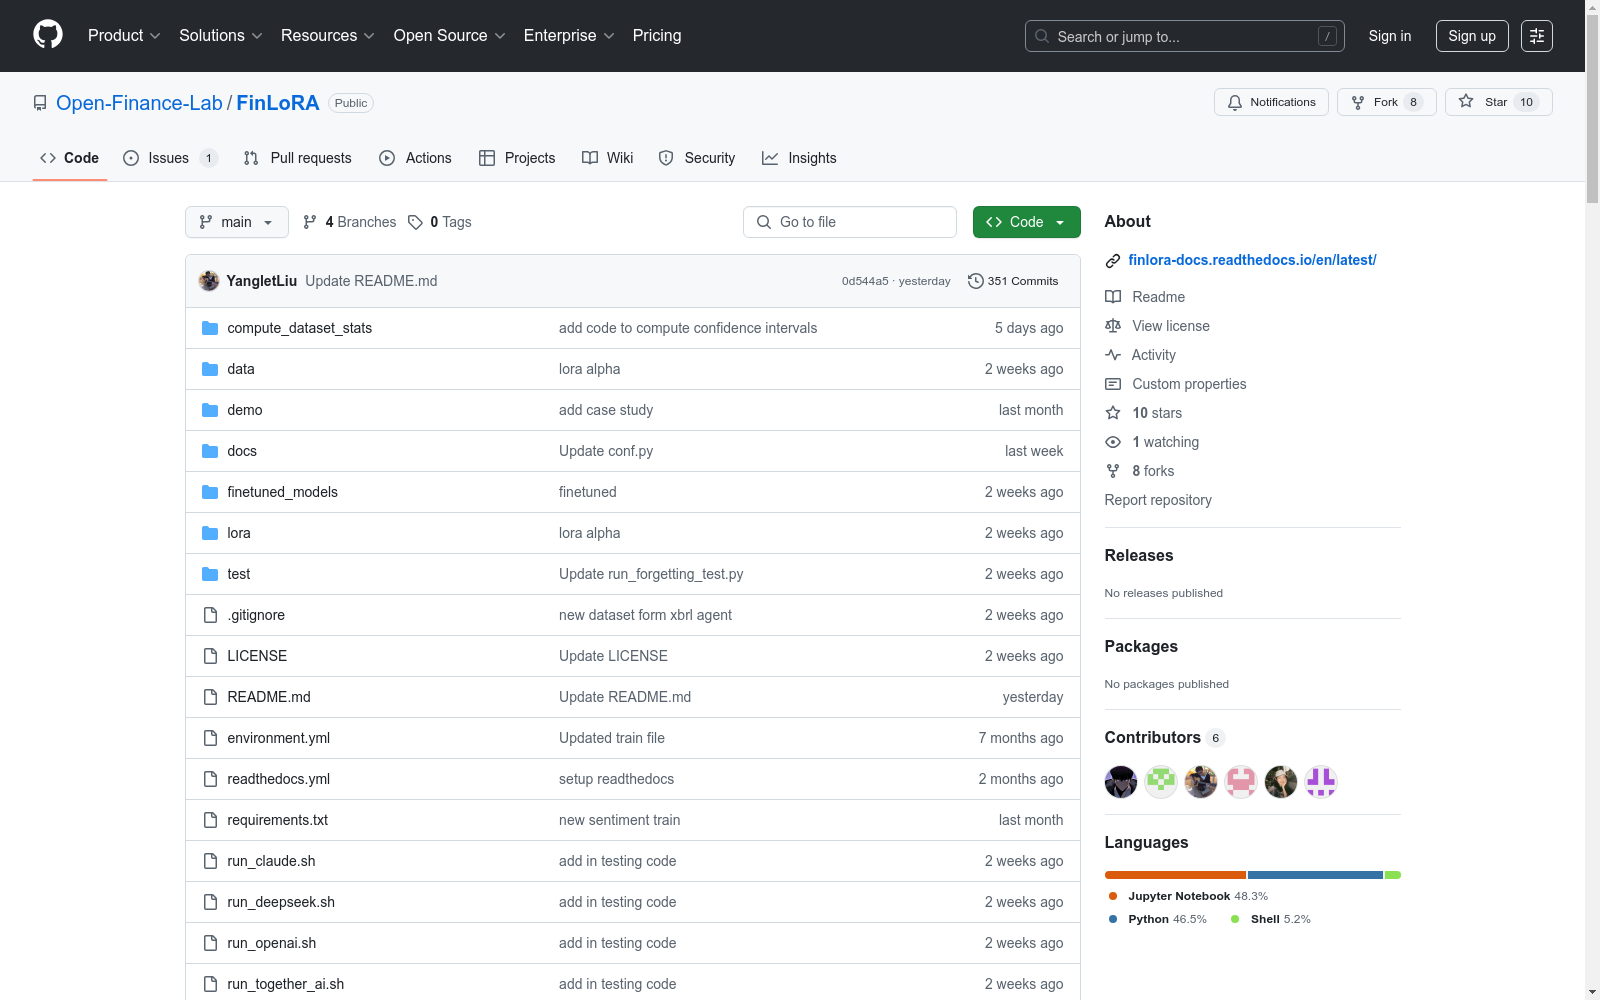Click YangletLiu's avatar in commit bar
Screen dimensions: 1600x1000
click(x=209, y=281)
